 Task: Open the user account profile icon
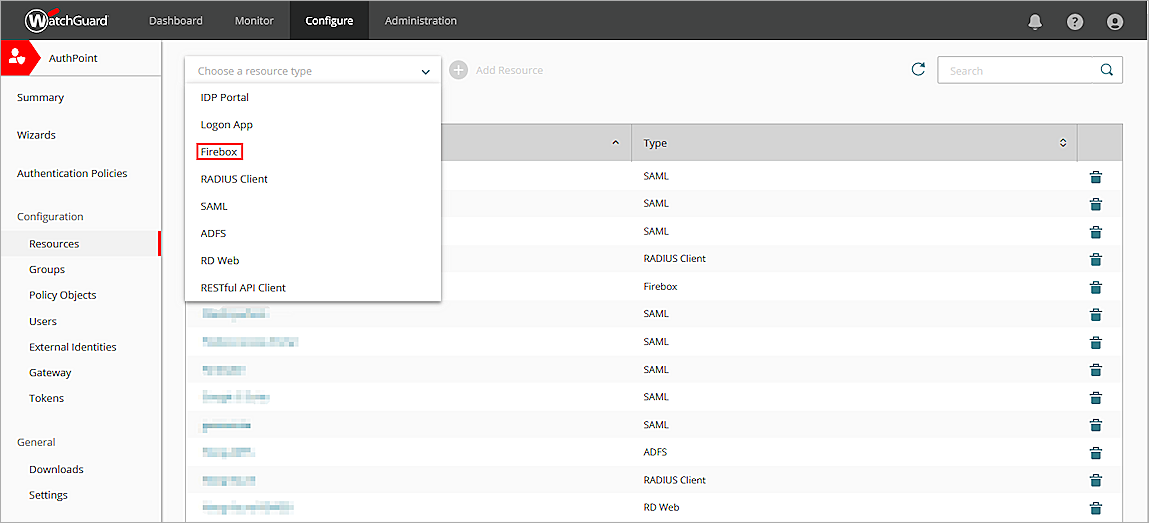click(1115, 21)
